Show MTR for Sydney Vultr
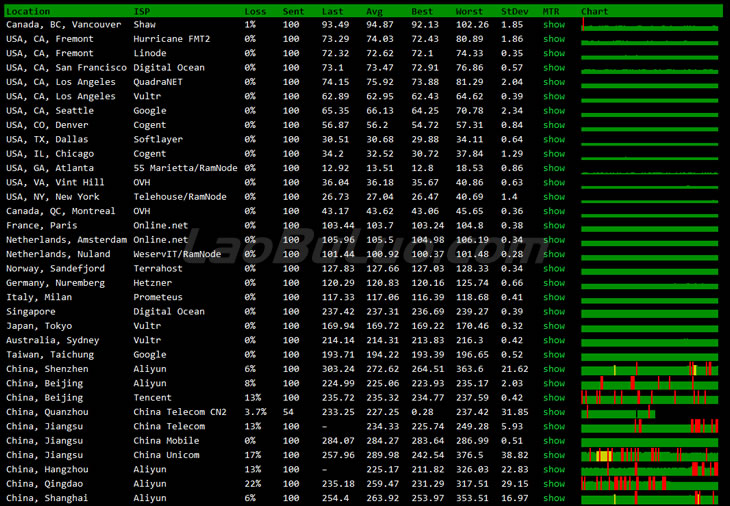 (554, 340)
